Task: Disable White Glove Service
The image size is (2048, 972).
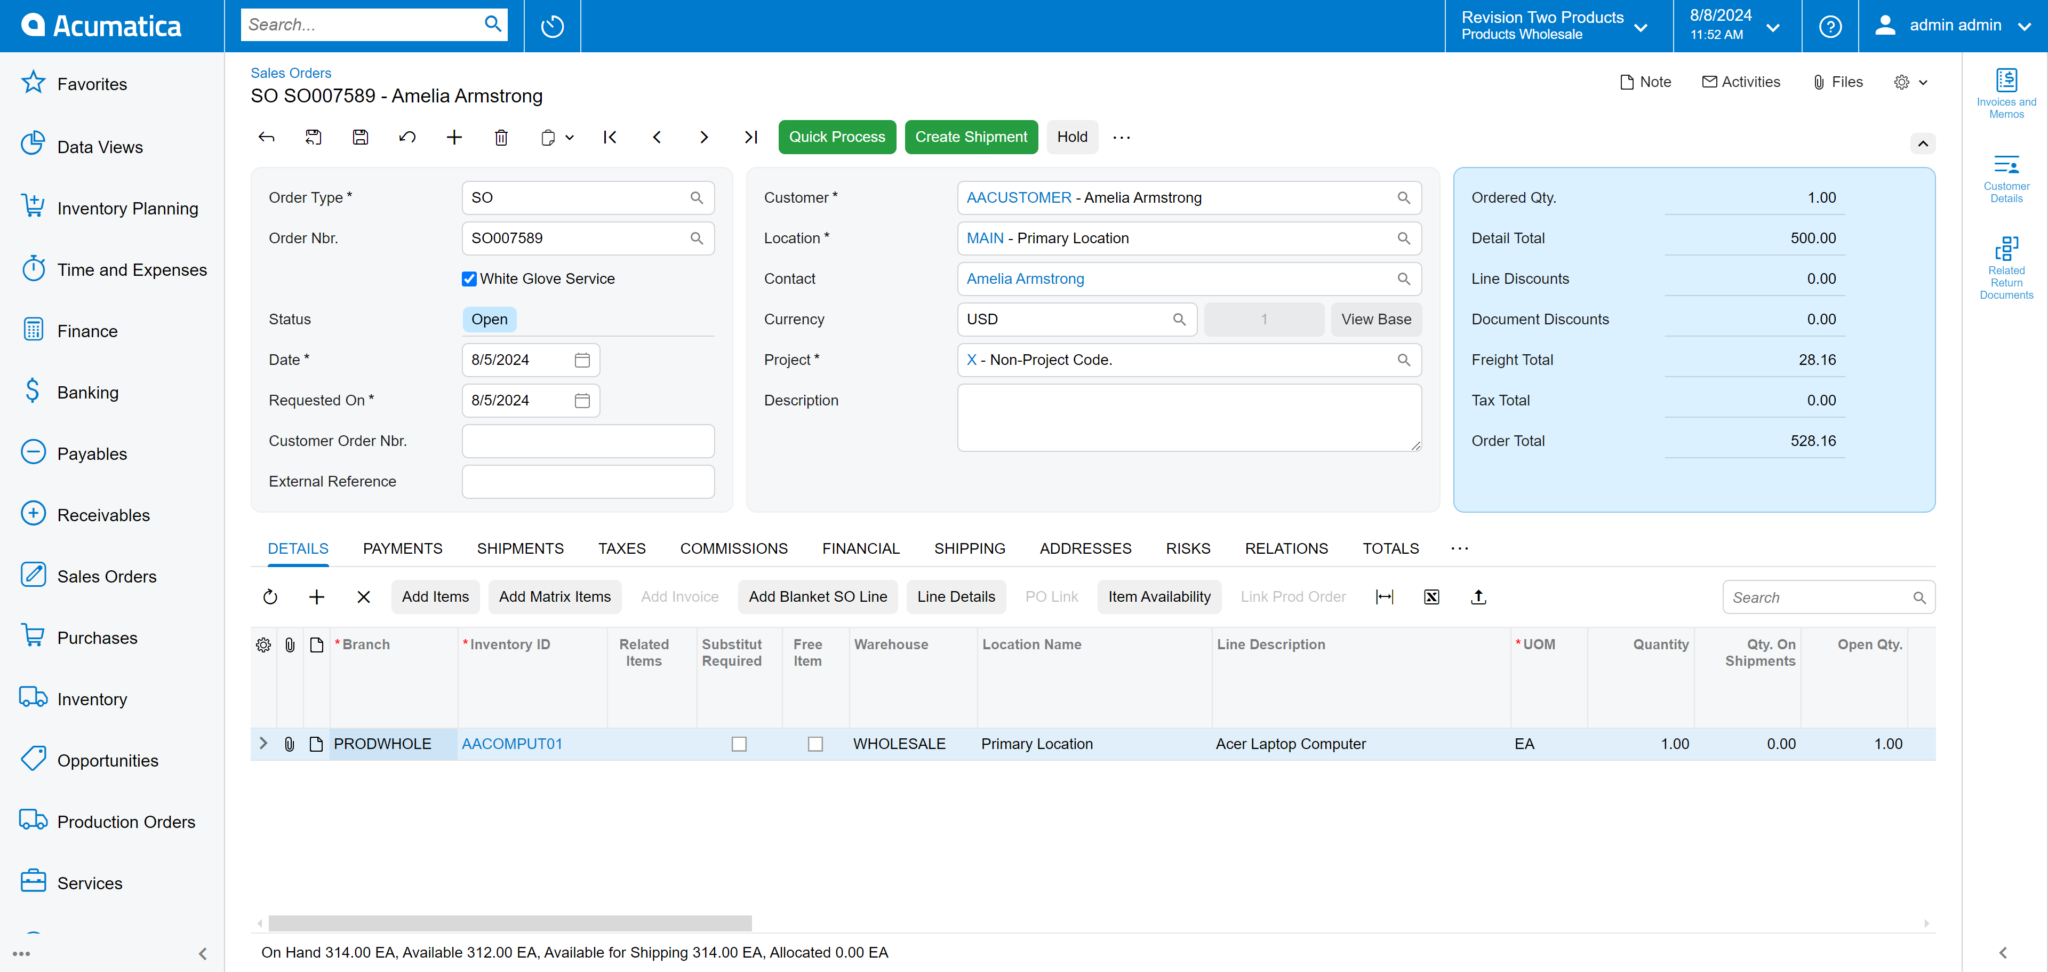Action: [x=469, y=279]
